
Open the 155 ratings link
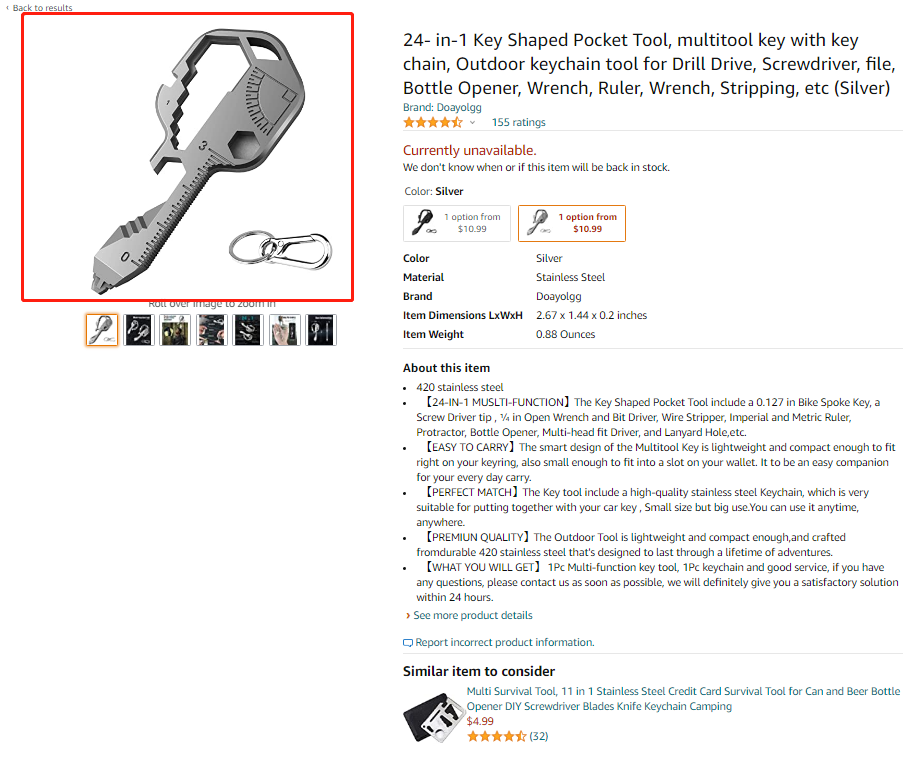518,123
